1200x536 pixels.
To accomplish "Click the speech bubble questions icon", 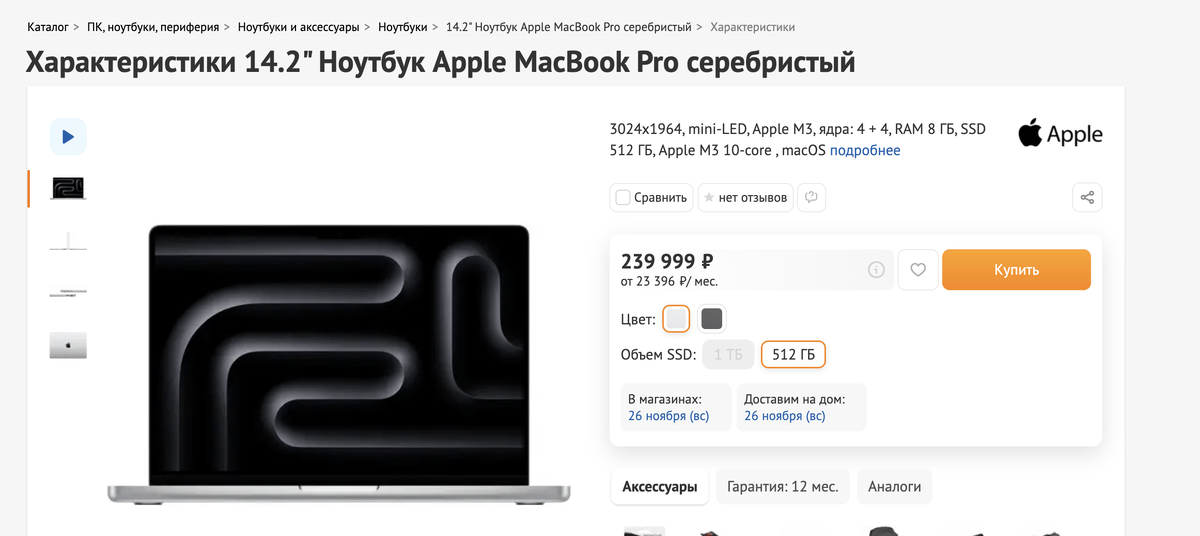I will click(x=812, y=197).
